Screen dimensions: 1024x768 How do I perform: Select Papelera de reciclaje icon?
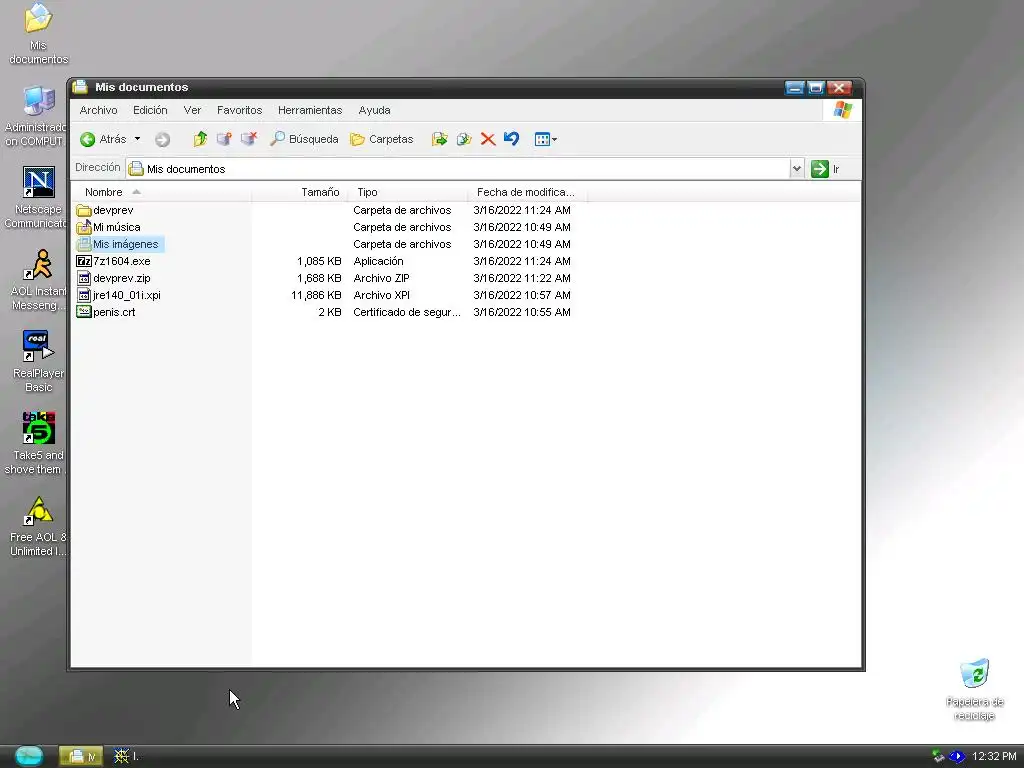coord(974,690)
